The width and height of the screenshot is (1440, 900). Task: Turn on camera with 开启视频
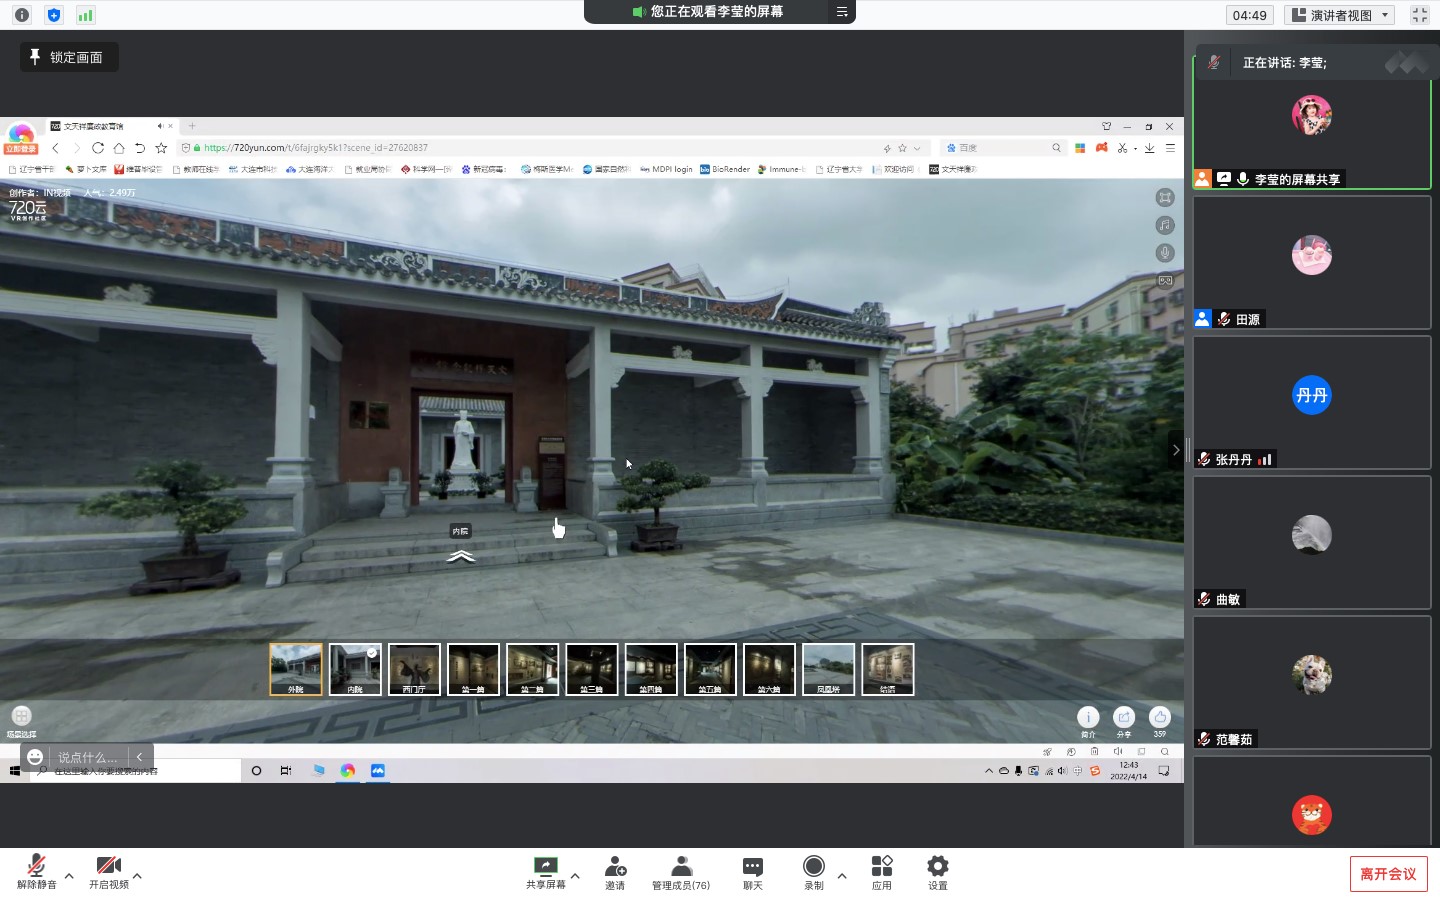click(108, 871)
